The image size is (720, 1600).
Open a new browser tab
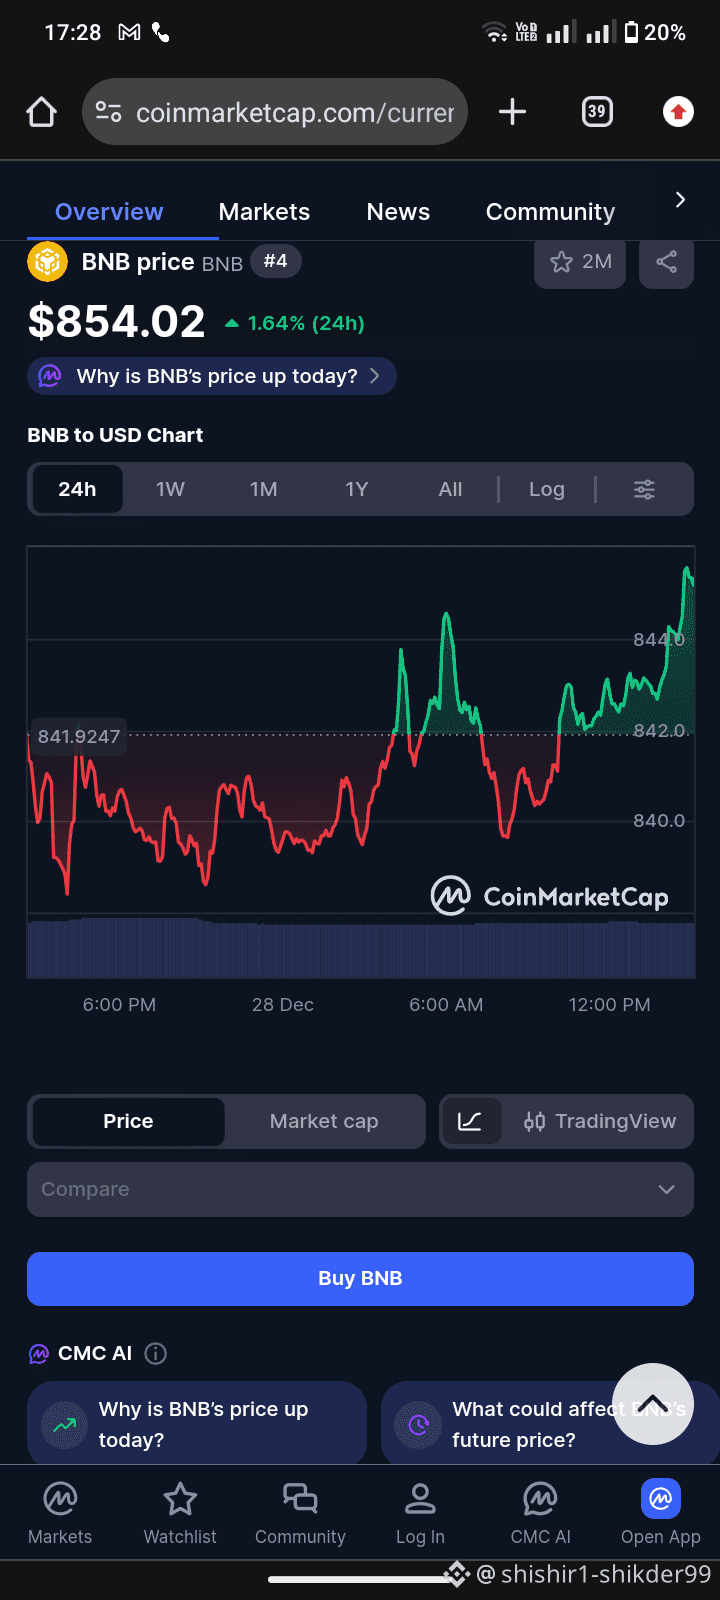point(512,112)
